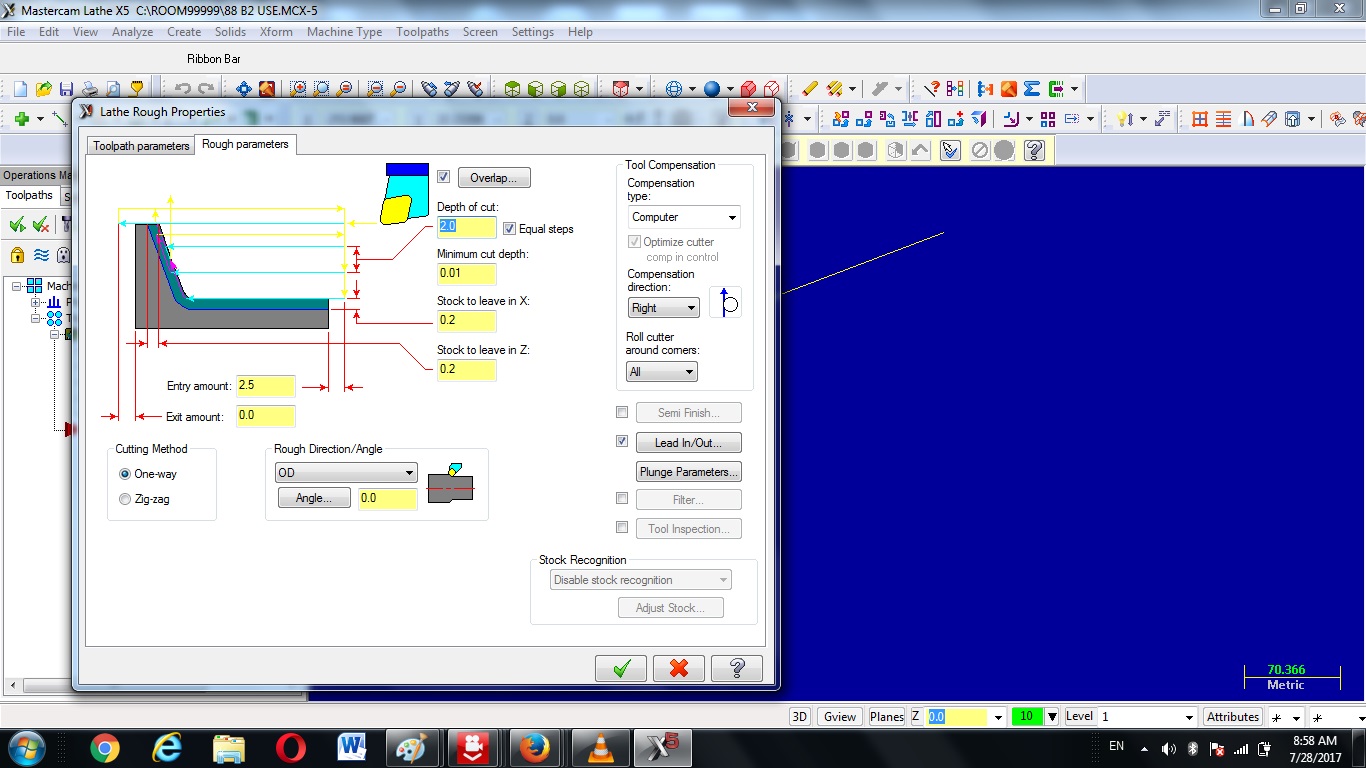Click the Depth of cut input field
Screen dimensions: 1366x768
coord(466,227)
